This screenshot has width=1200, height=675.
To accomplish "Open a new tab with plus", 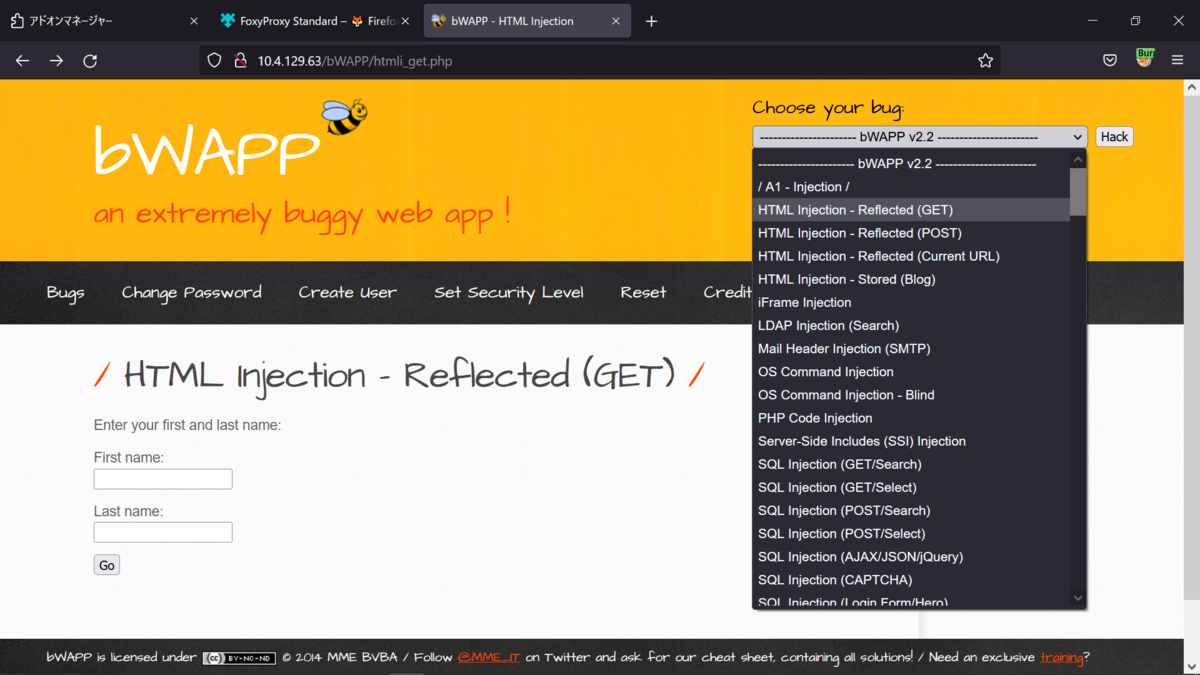I will pos(651,21).
